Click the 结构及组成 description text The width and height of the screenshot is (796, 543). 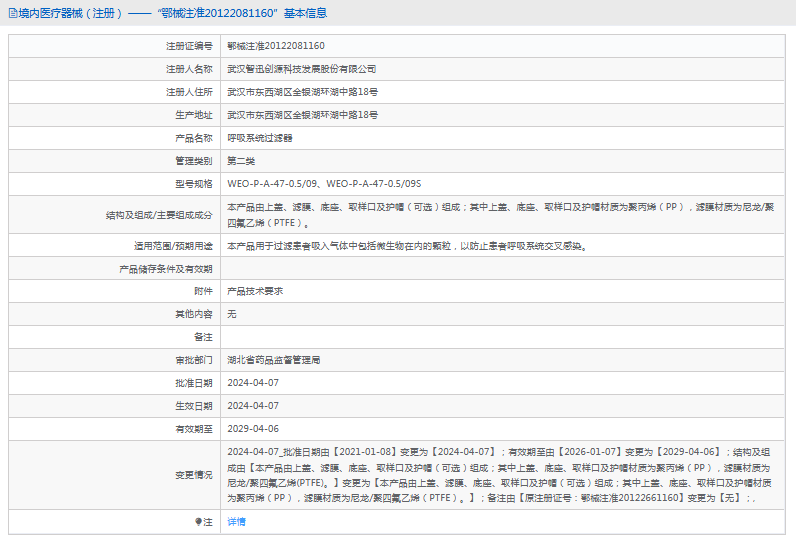point(500,215)
